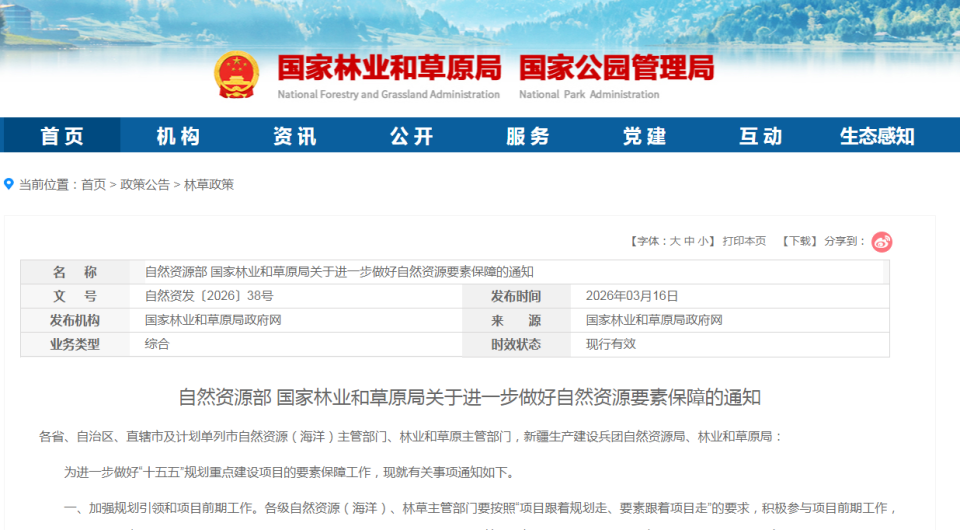The image size is (960, 530).
Task: Click 来源 value 国家林业和草原局政府网
Action: coord(654,320)
